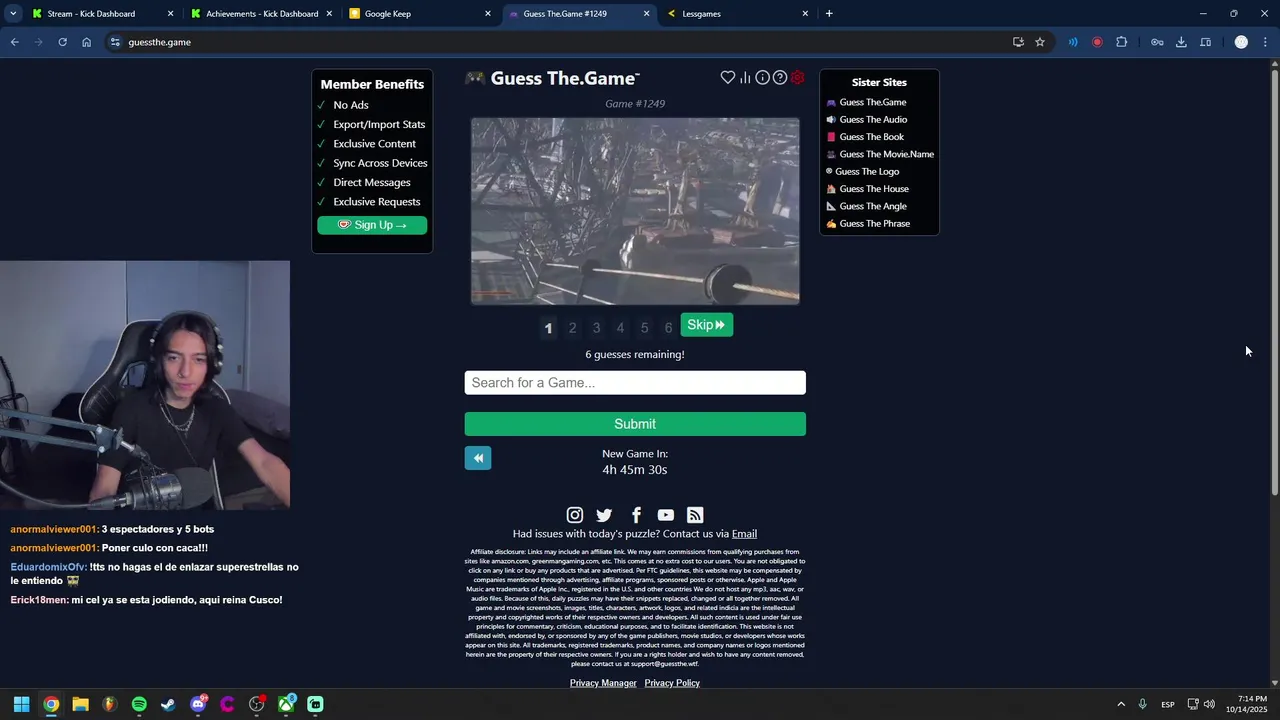Open OBS Studio from the taskbar
The height and width of the screenshot is (720, 1280).
pos(257,704)
